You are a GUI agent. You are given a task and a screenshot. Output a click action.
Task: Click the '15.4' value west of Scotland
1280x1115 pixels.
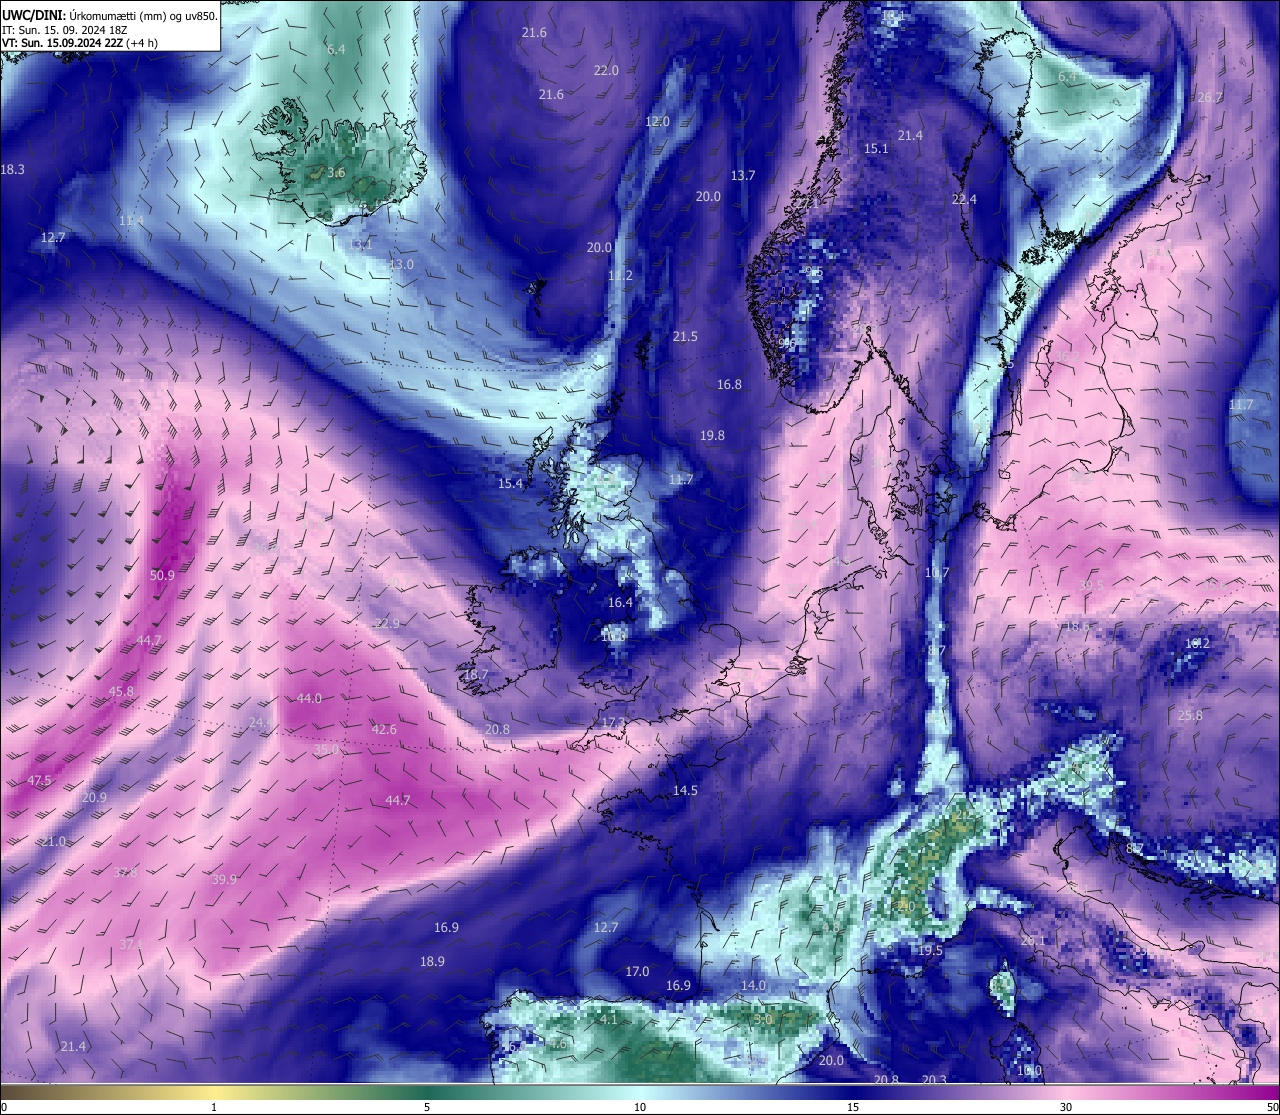(x=510, y=483)
